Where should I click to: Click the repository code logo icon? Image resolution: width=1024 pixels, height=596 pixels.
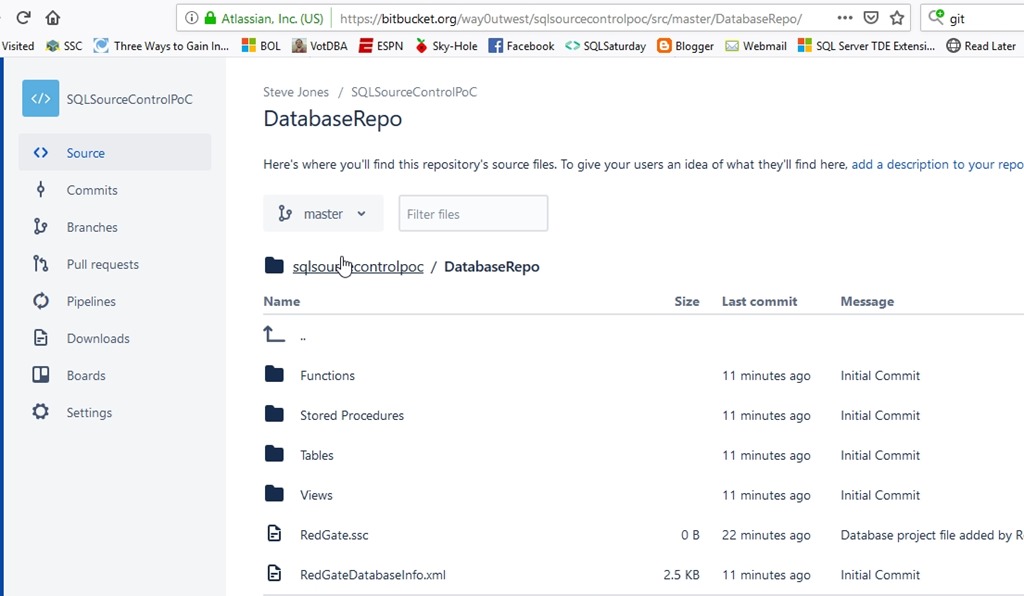coord(40,99)
